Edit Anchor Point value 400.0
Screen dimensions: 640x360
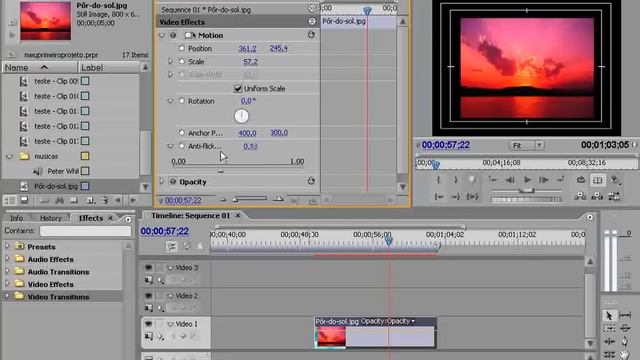tap(247, 133)
